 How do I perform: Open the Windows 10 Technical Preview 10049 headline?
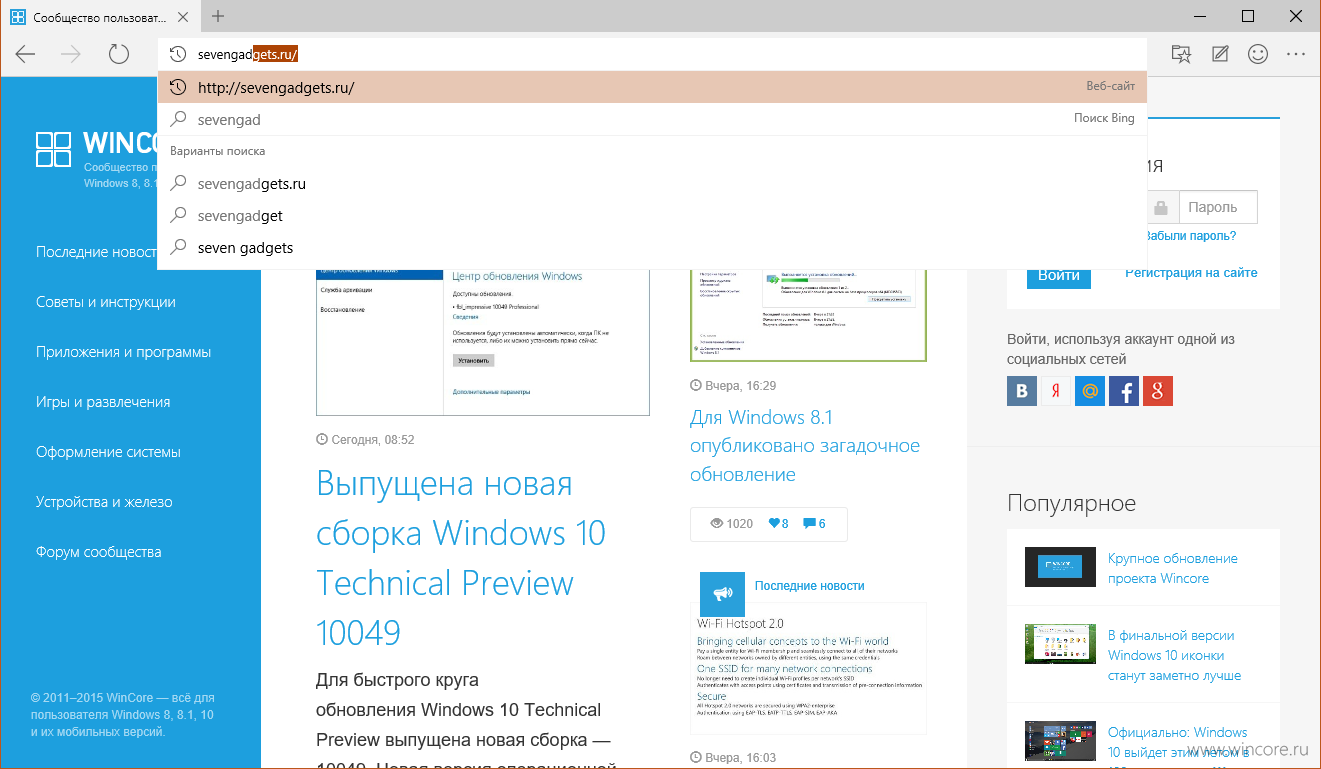click(x=461, y=558)
